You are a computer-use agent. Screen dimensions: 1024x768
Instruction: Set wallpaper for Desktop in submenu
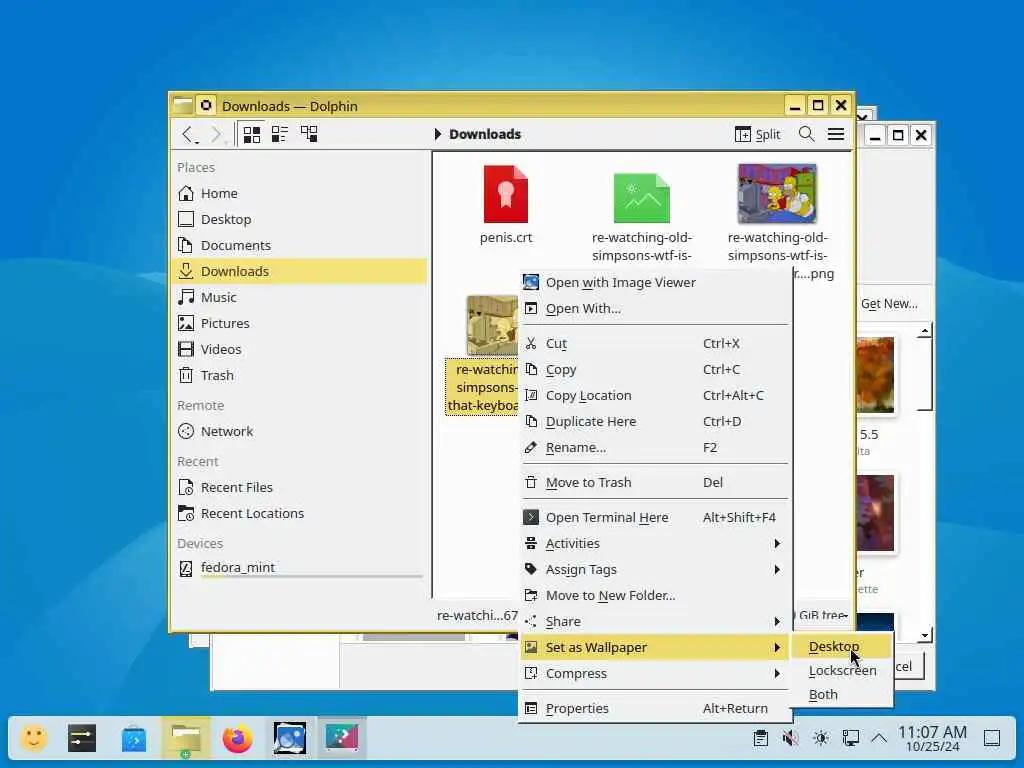coord(841,647)
